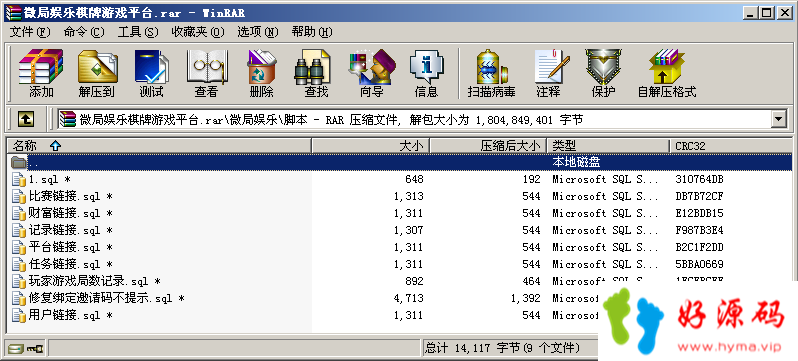
Task: Open the File (文件) menu
Action: (30, 32)
